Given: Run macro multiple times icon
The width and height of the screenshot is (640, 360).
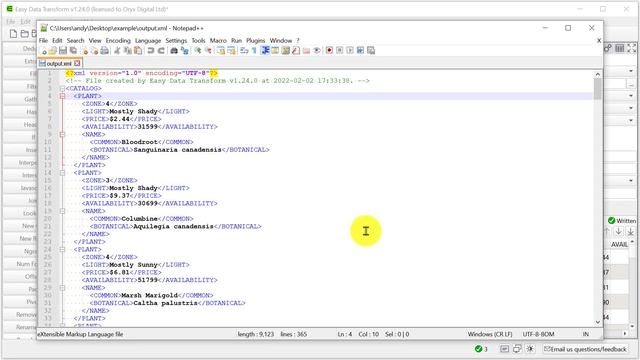Looking at the screenshot, I should [x=360, y=50].
